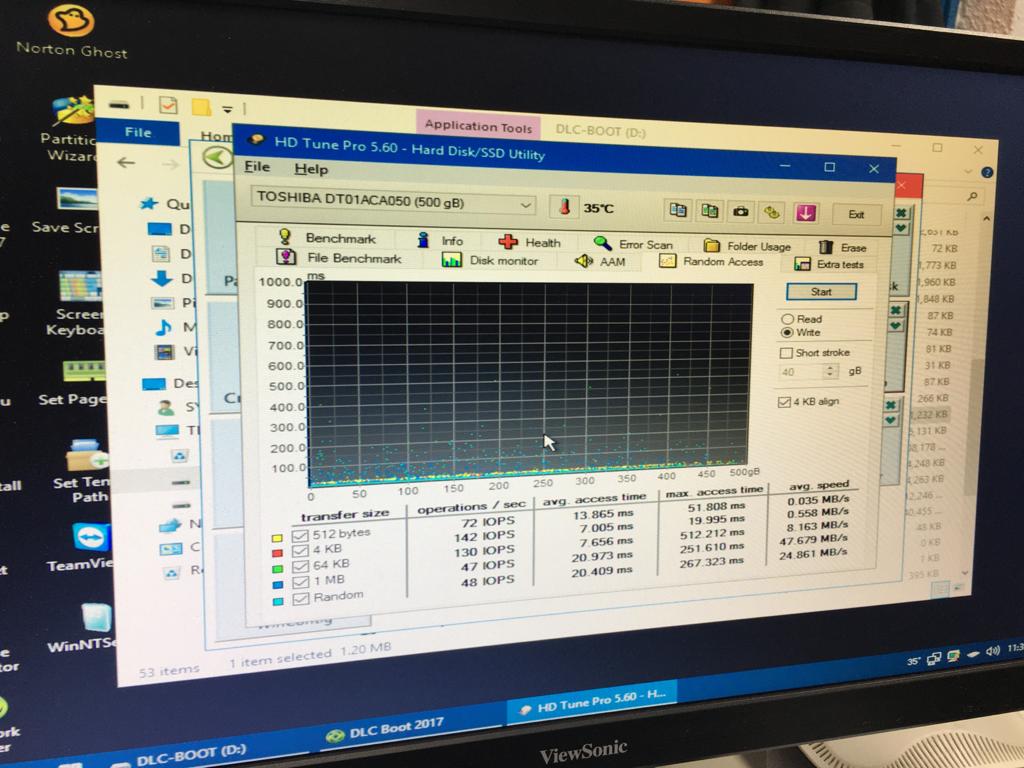Open the TOSHIBA DT01ACA050 drive dropdown
Viewport: 1024px width, 768px height.
pos(393,200)
